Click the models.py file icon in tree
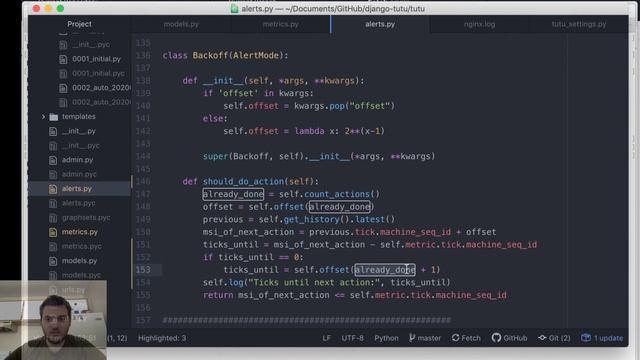 (x=53, y=261)
